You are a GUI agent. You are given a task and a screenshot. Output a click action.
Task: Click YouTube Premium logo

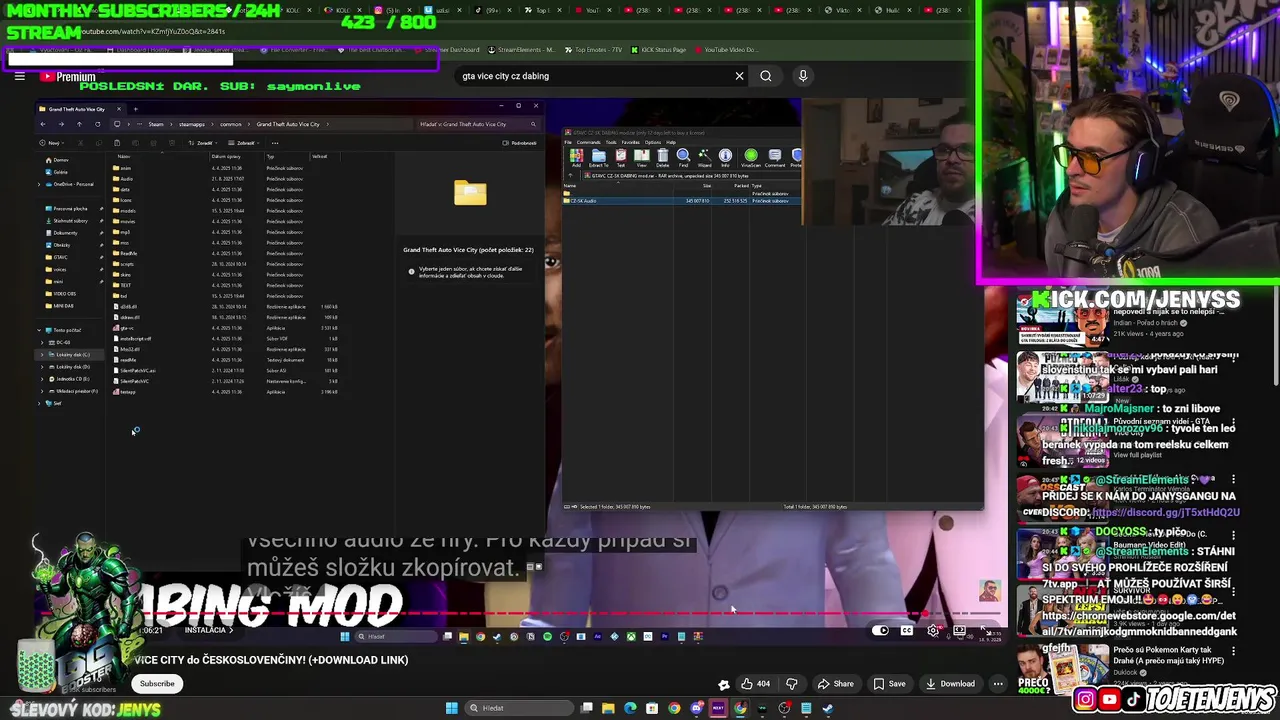(x=68, y=76)
